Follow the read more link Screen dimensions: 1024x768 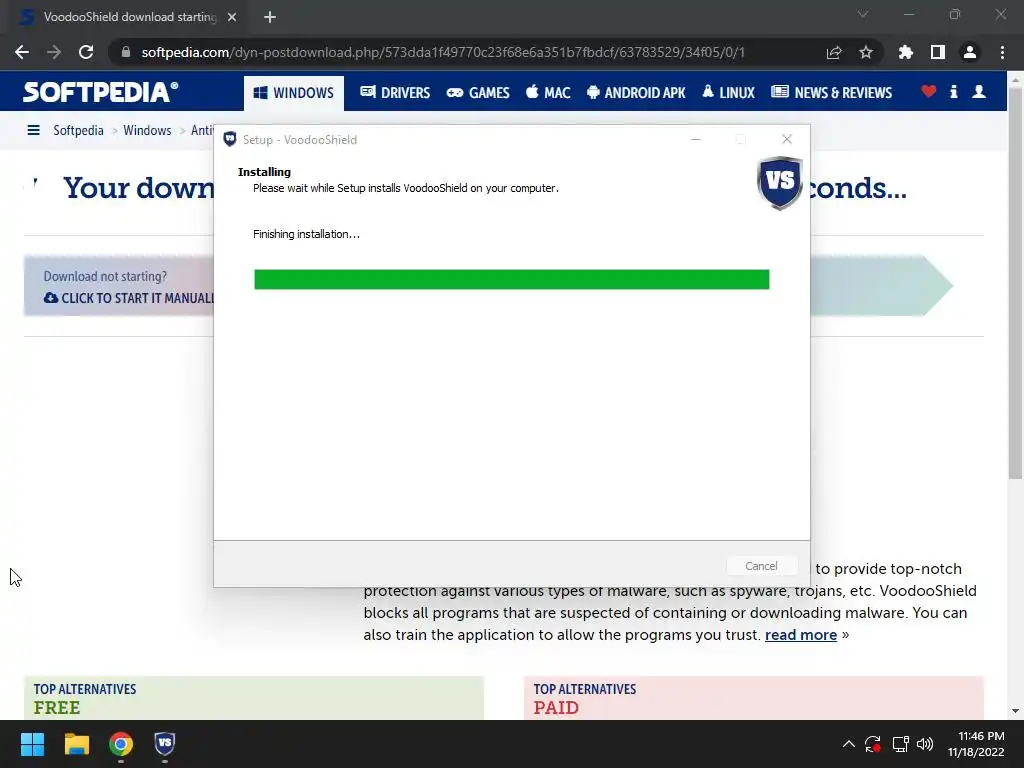801,635
